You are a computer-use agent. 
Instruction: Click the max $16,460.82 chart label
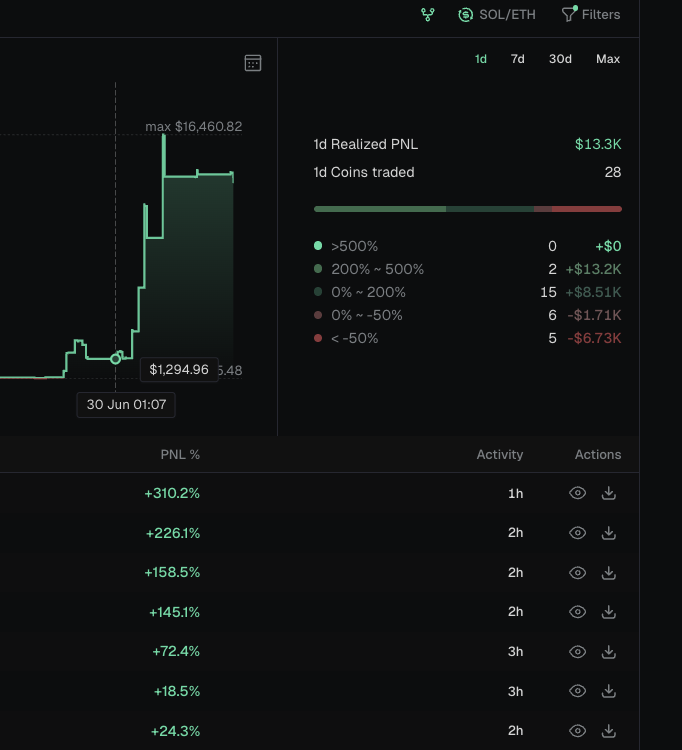point(194,126)
